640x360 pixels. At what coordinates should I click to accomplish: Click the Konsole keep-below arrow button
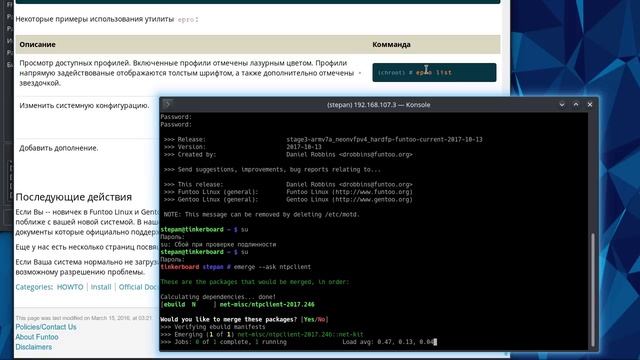coord(562,105)
